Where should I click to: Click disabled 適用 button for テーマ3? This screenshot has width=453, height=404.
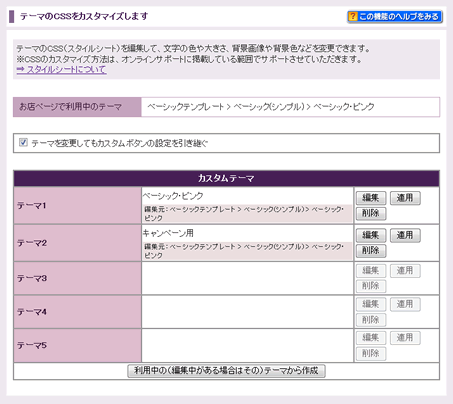click(x=405, y=271)
